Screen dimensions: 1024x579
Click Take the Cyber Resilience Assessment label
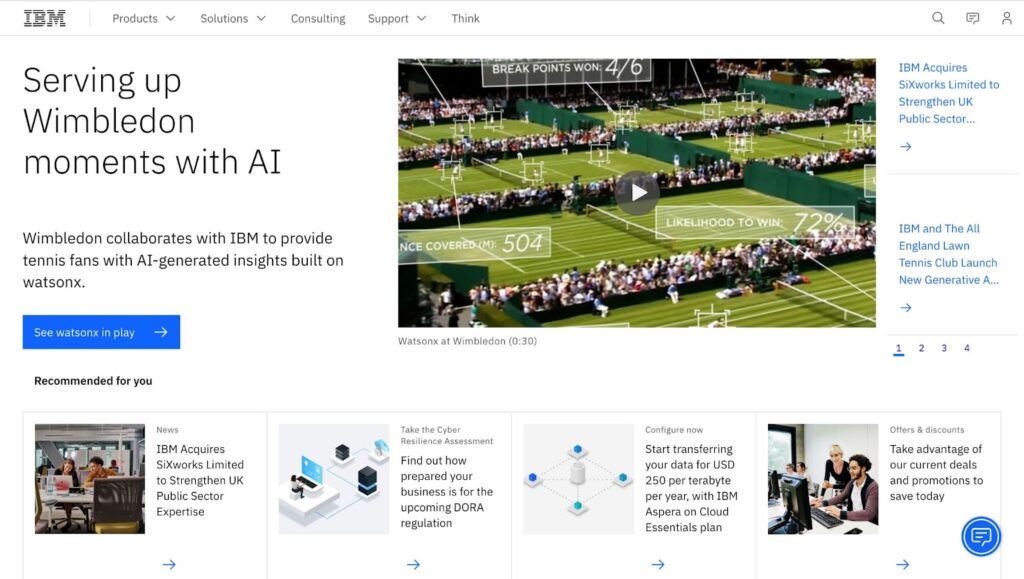tap(447, 435)
